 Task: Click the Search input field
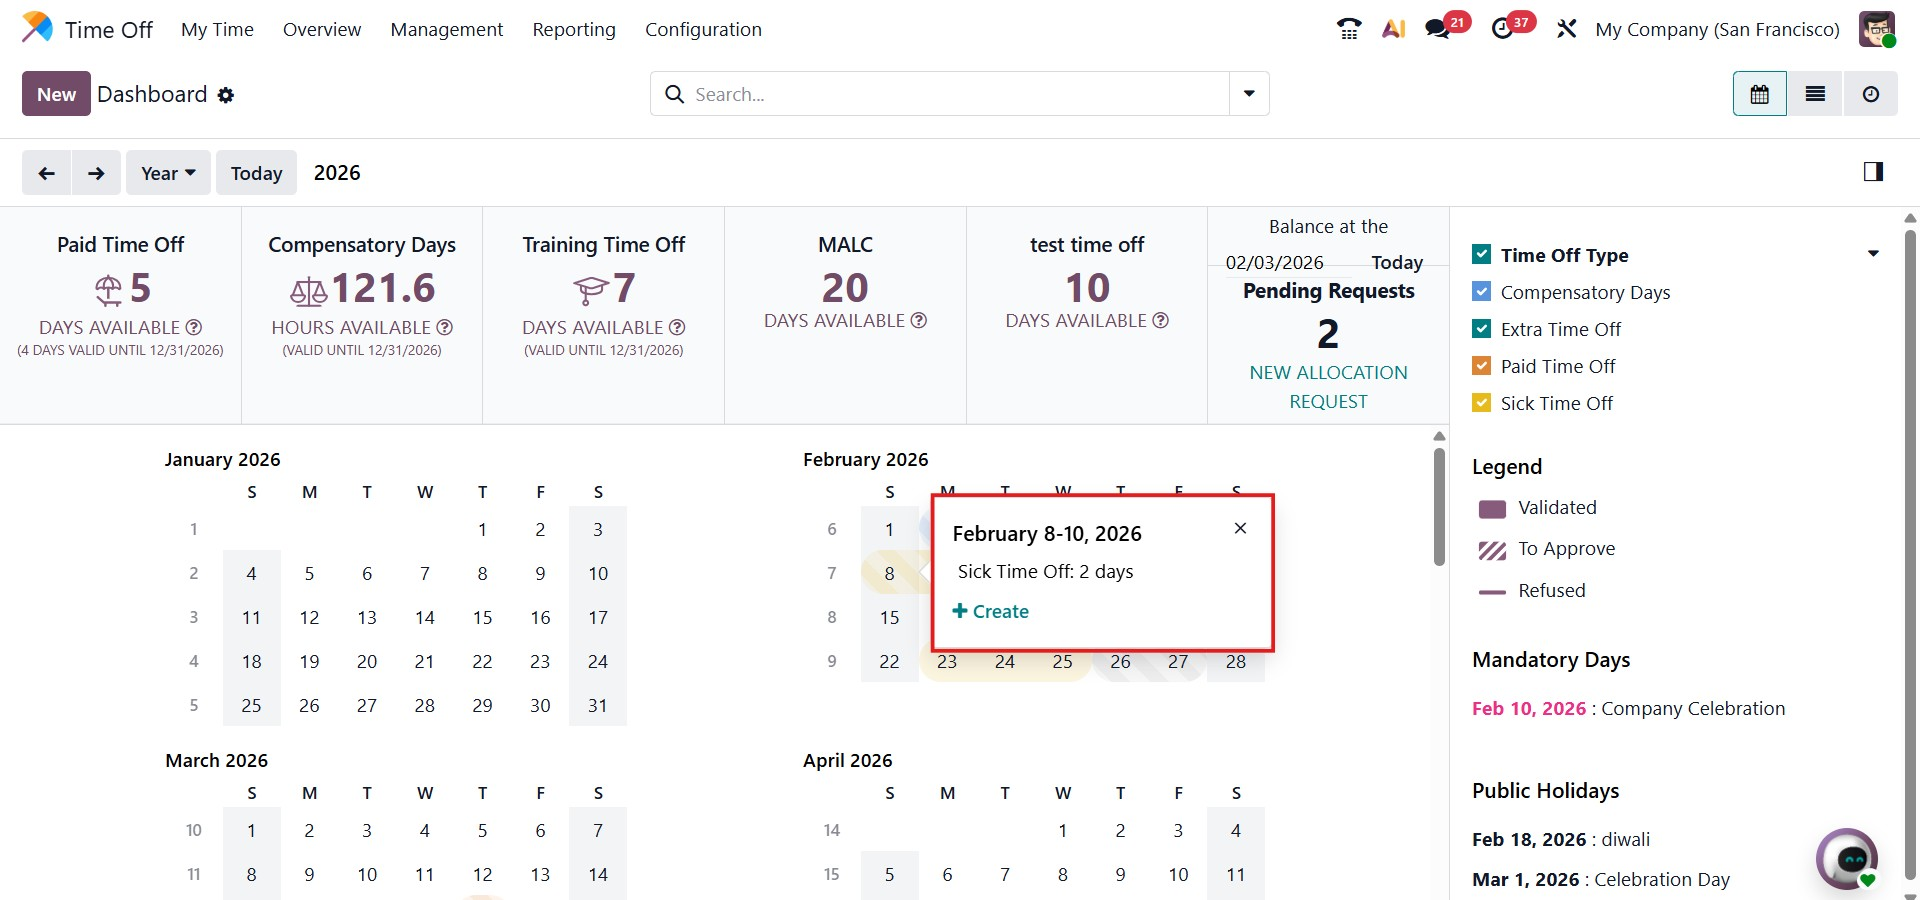[950, 94]
